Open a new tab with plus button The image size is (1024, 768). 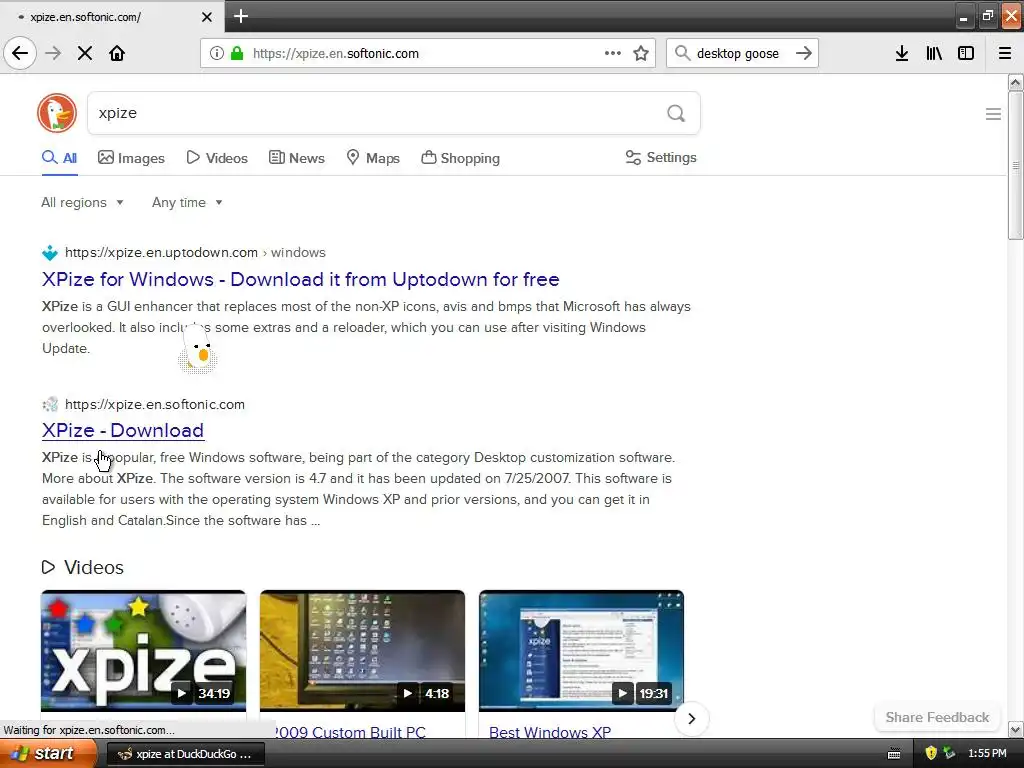tap(241, 16)
